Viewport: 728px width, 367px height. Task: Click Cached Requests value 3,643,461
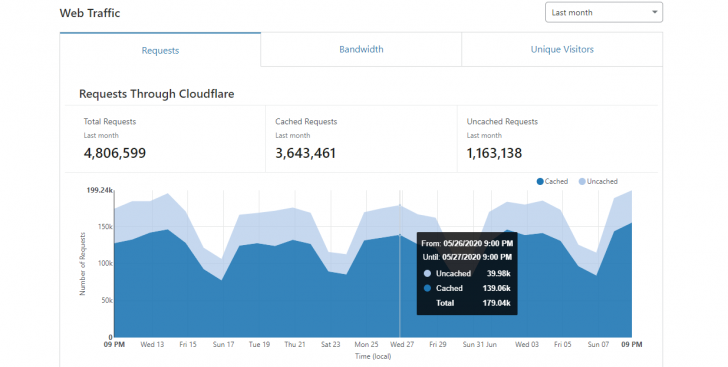click(306, 153)
